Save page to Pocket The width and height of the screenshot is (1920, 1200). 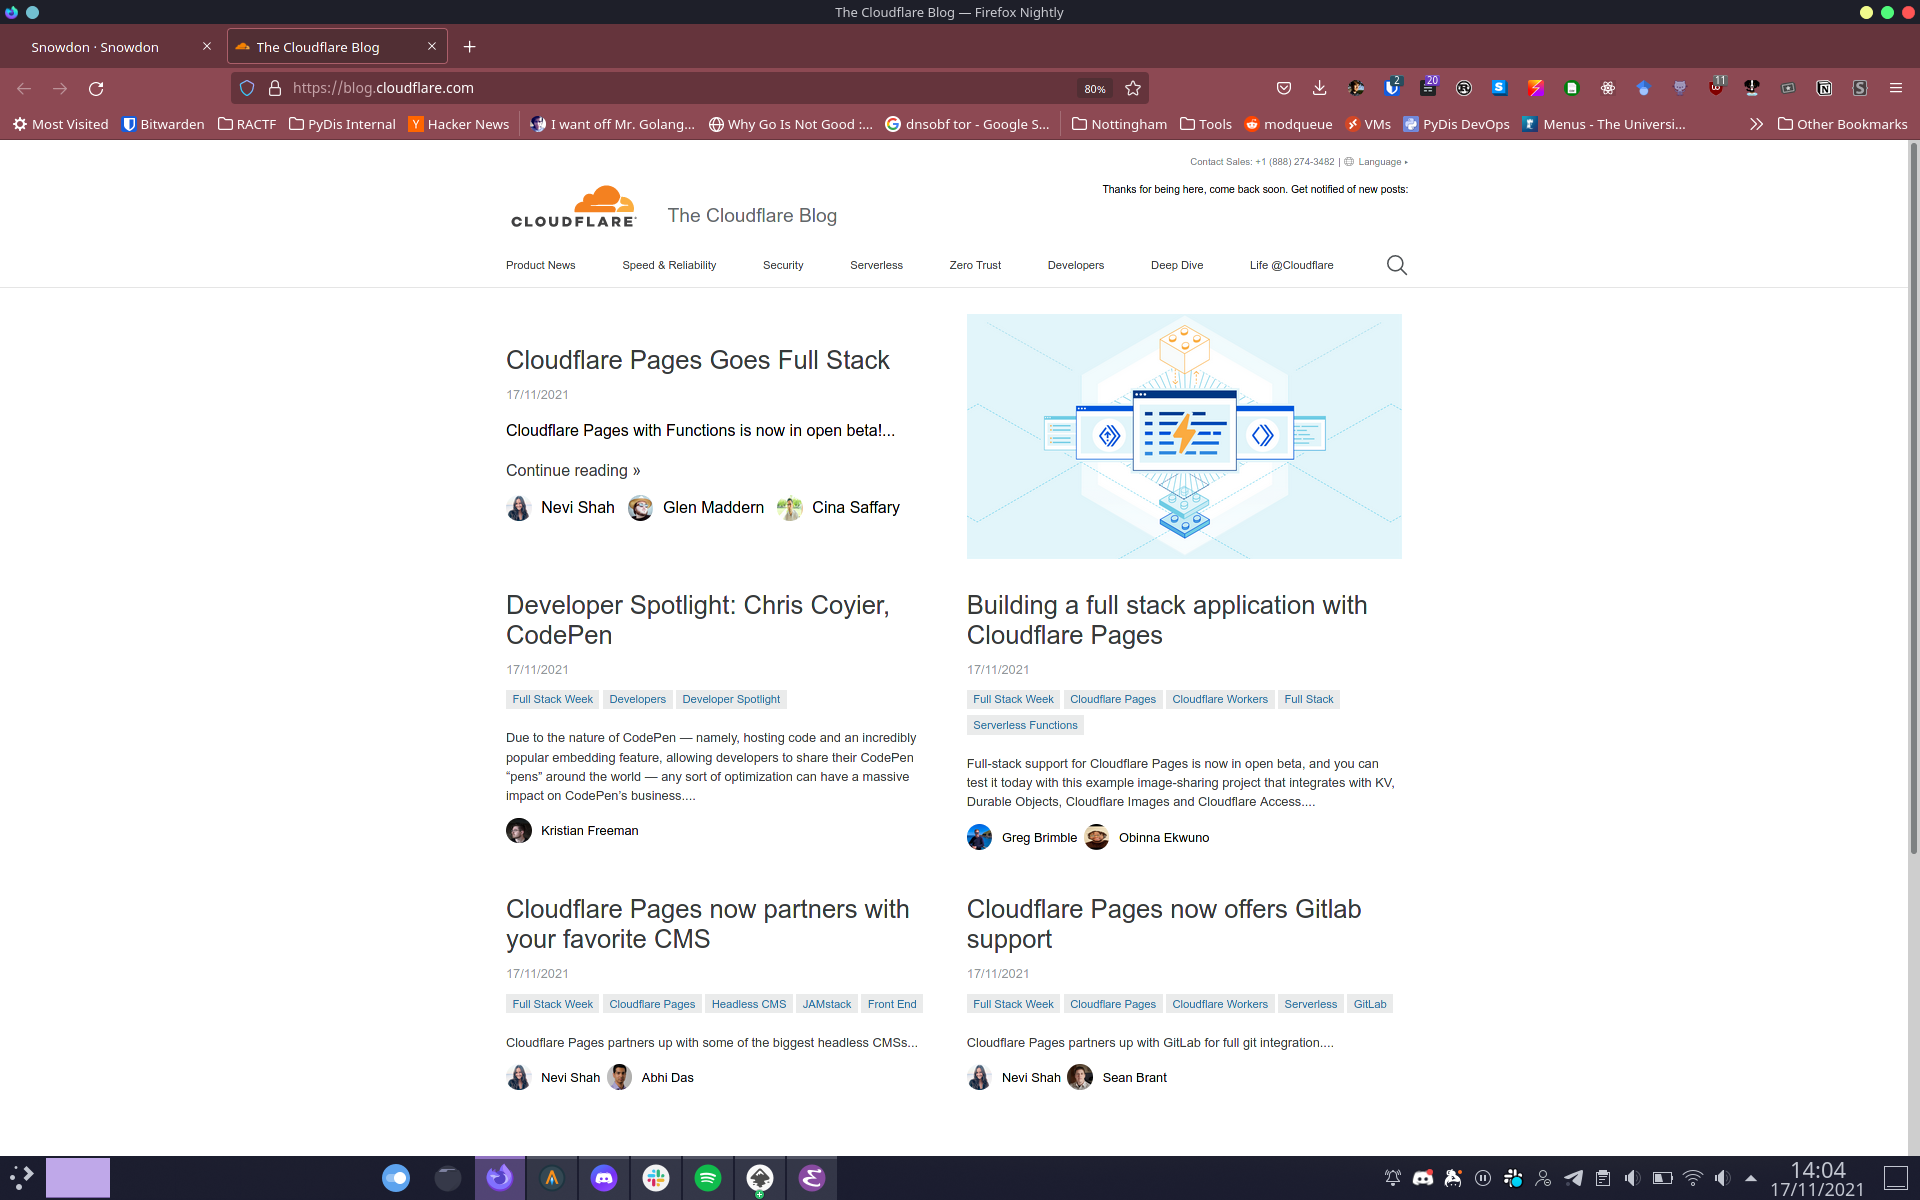(x=1285, y=88)
